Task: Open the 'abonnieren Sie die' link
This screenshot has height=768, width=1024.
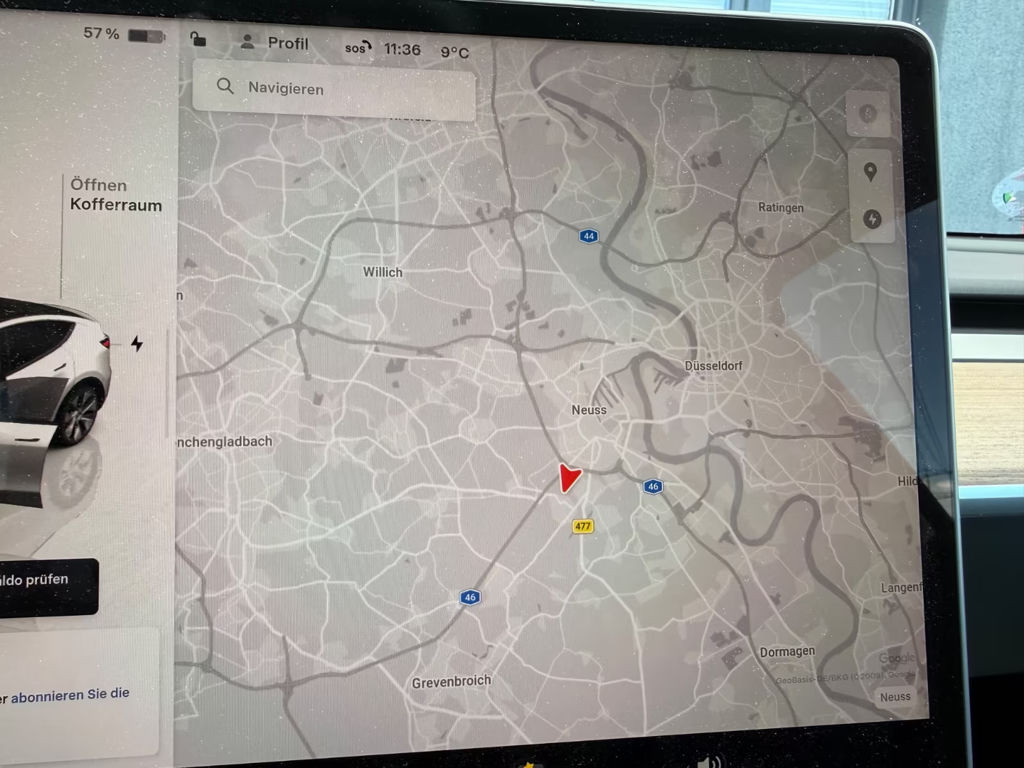Action: click(x=70, y=694)
